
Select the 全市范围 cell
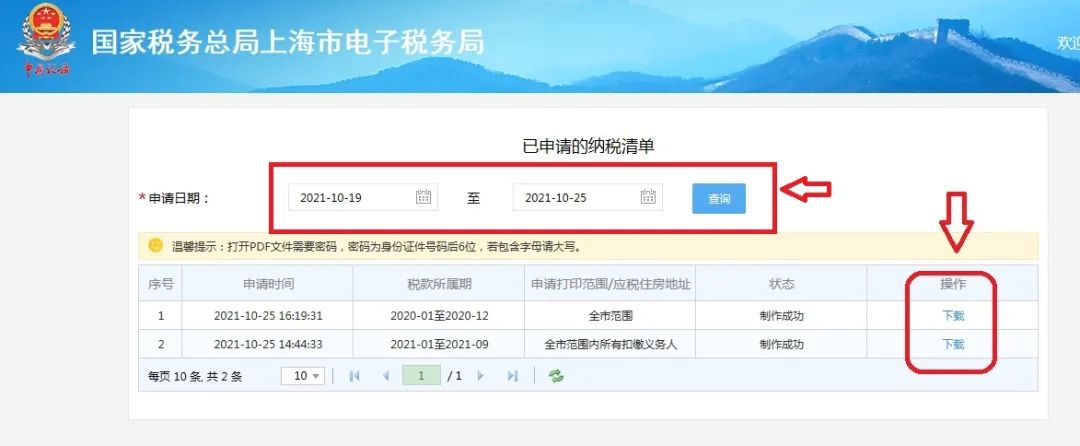point(610,316)
